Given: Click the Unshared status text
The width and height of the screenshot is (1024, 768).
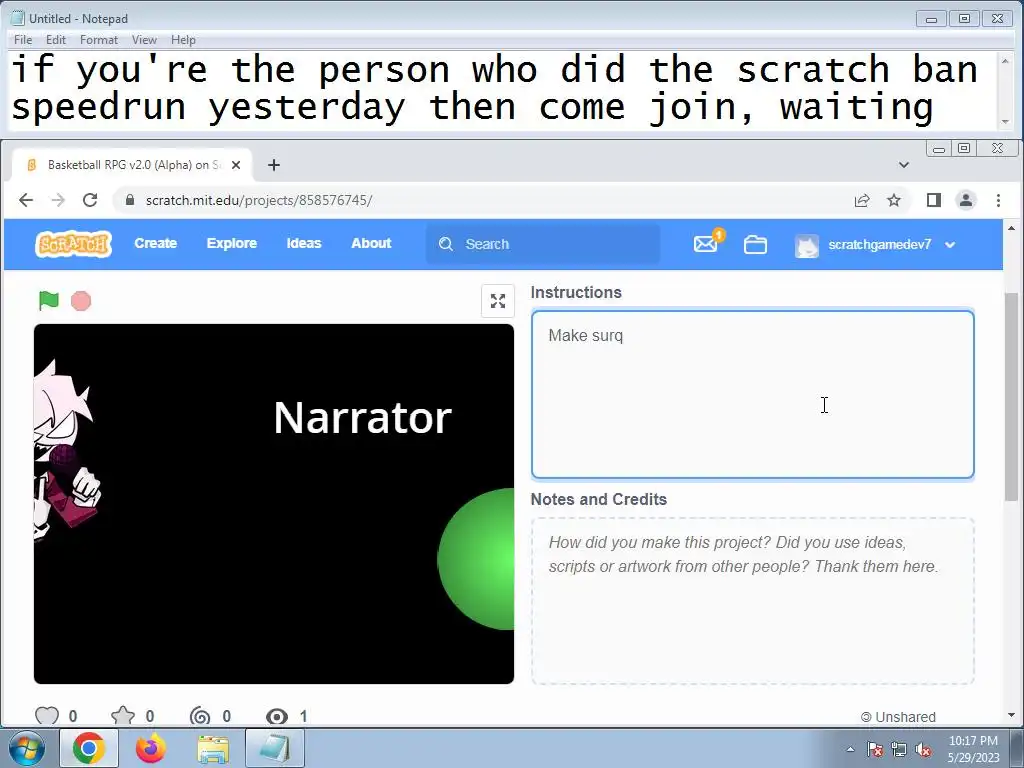Looking at the screenshot, I should coord(905,717).
